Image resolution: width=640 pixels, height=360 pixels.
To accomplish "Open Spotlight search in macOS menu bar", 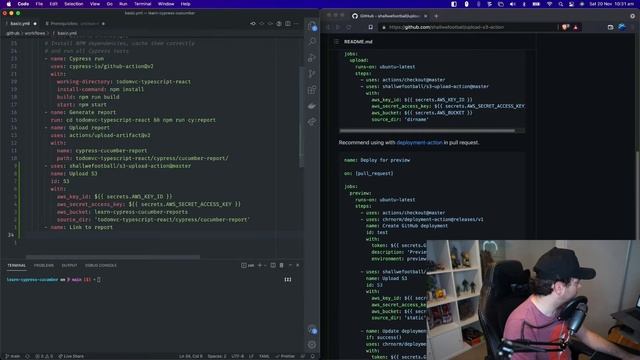I will (560, 4).
